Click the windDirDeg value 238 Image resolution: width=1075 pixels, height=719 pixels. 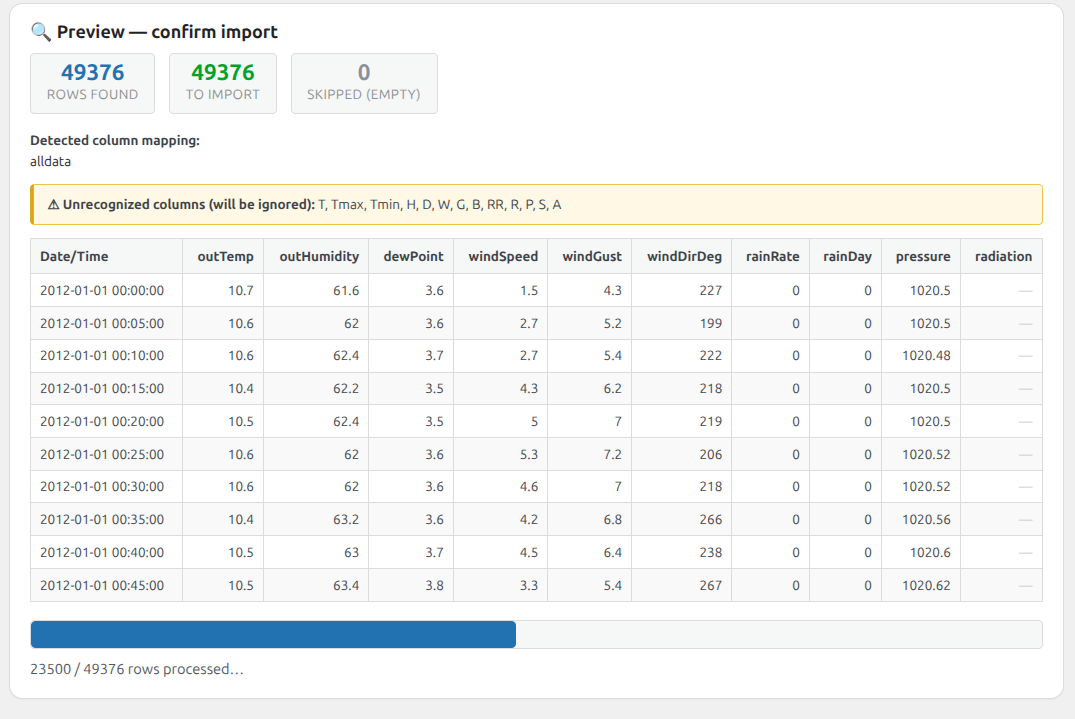(x=710, y=552)
